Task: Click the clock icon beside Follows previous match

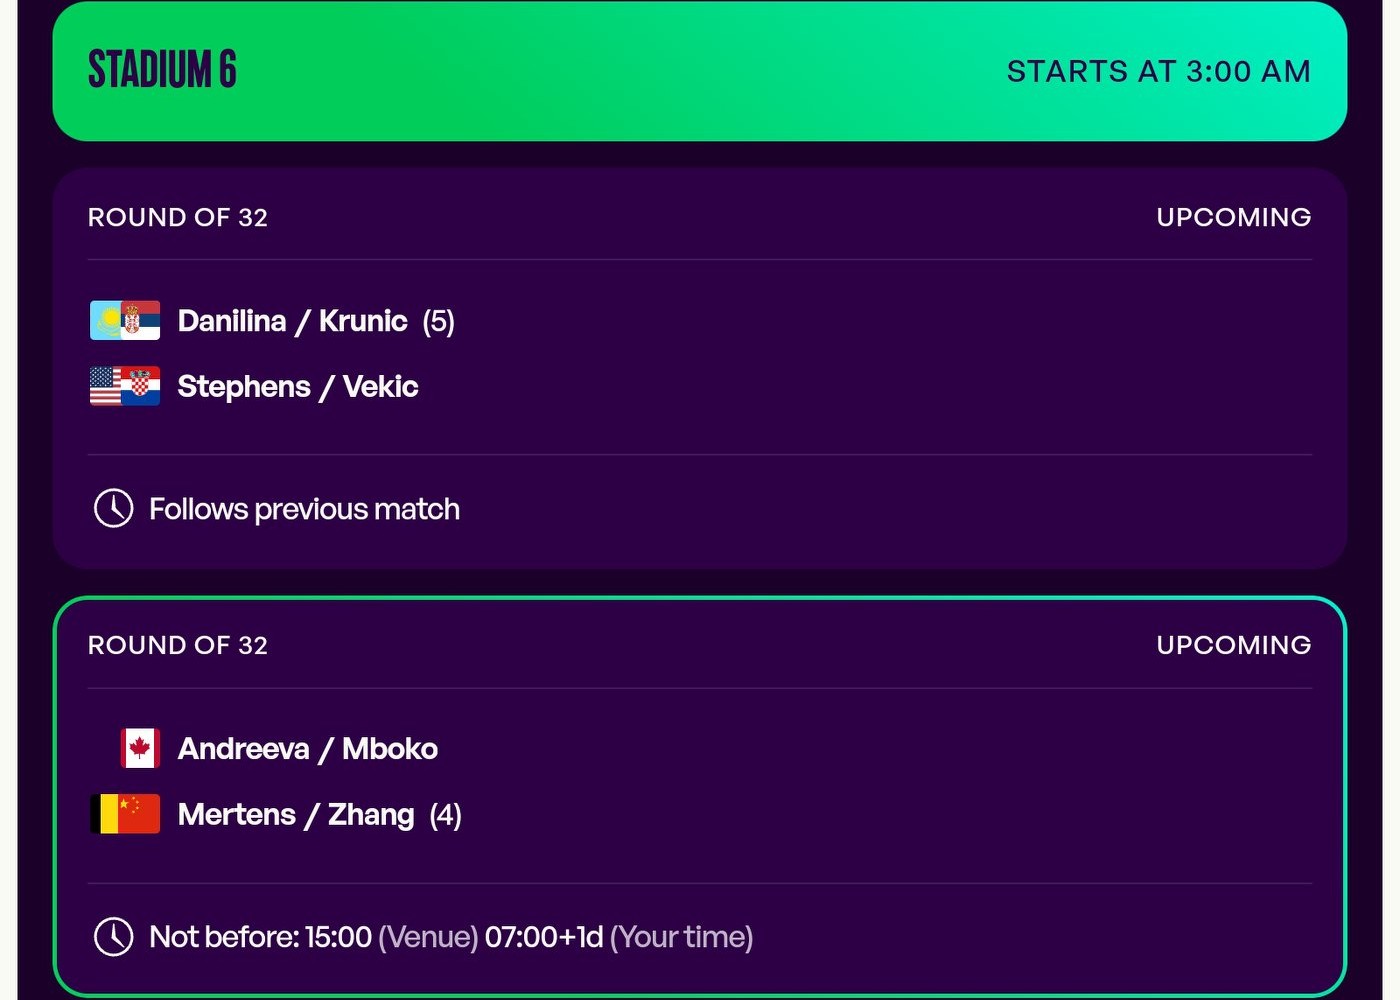Action: pyautogui.click(x=113, y=508)
